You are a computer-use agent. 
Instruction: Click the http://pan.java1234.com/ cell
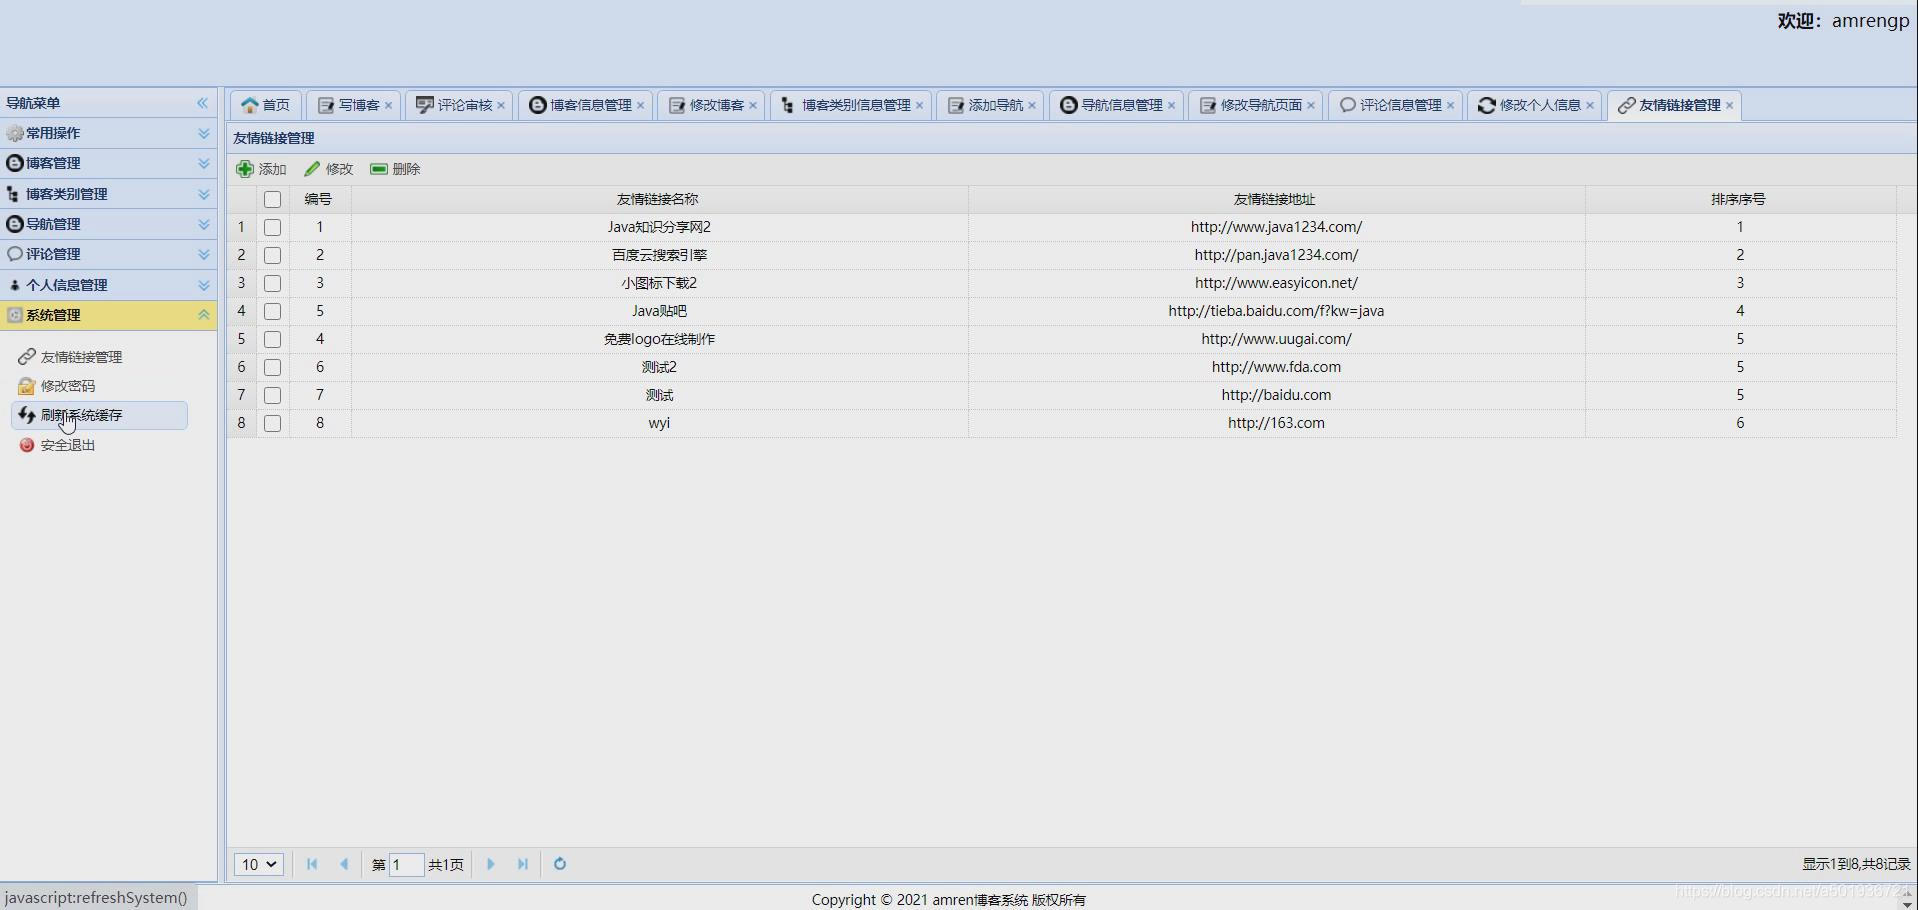coord(1276,256)
